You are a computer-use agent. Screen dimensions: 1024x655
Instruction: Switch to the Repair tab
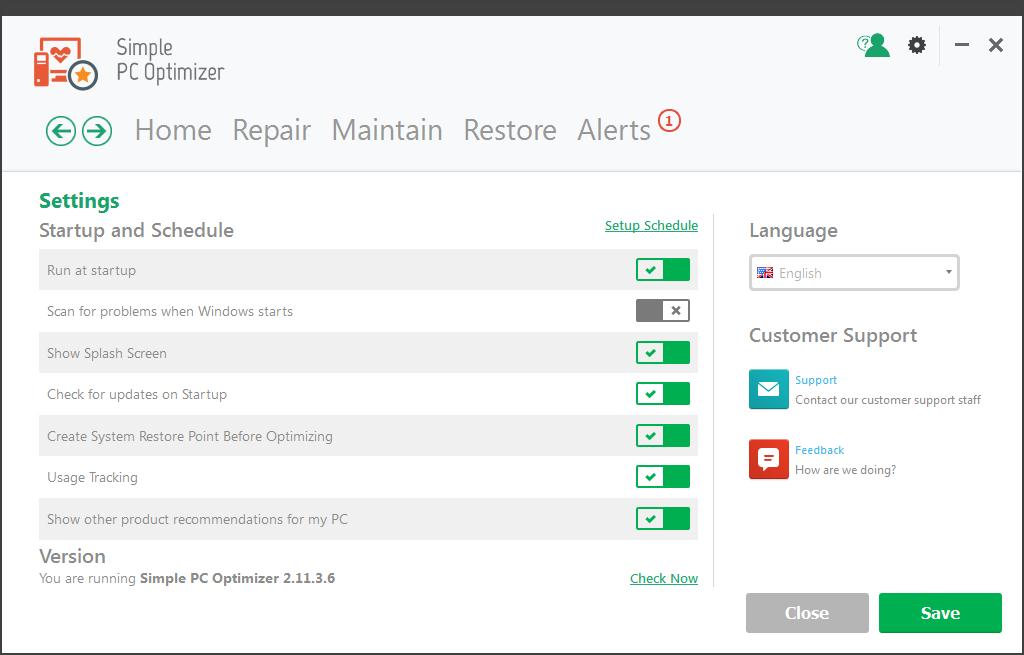[271, 130]
